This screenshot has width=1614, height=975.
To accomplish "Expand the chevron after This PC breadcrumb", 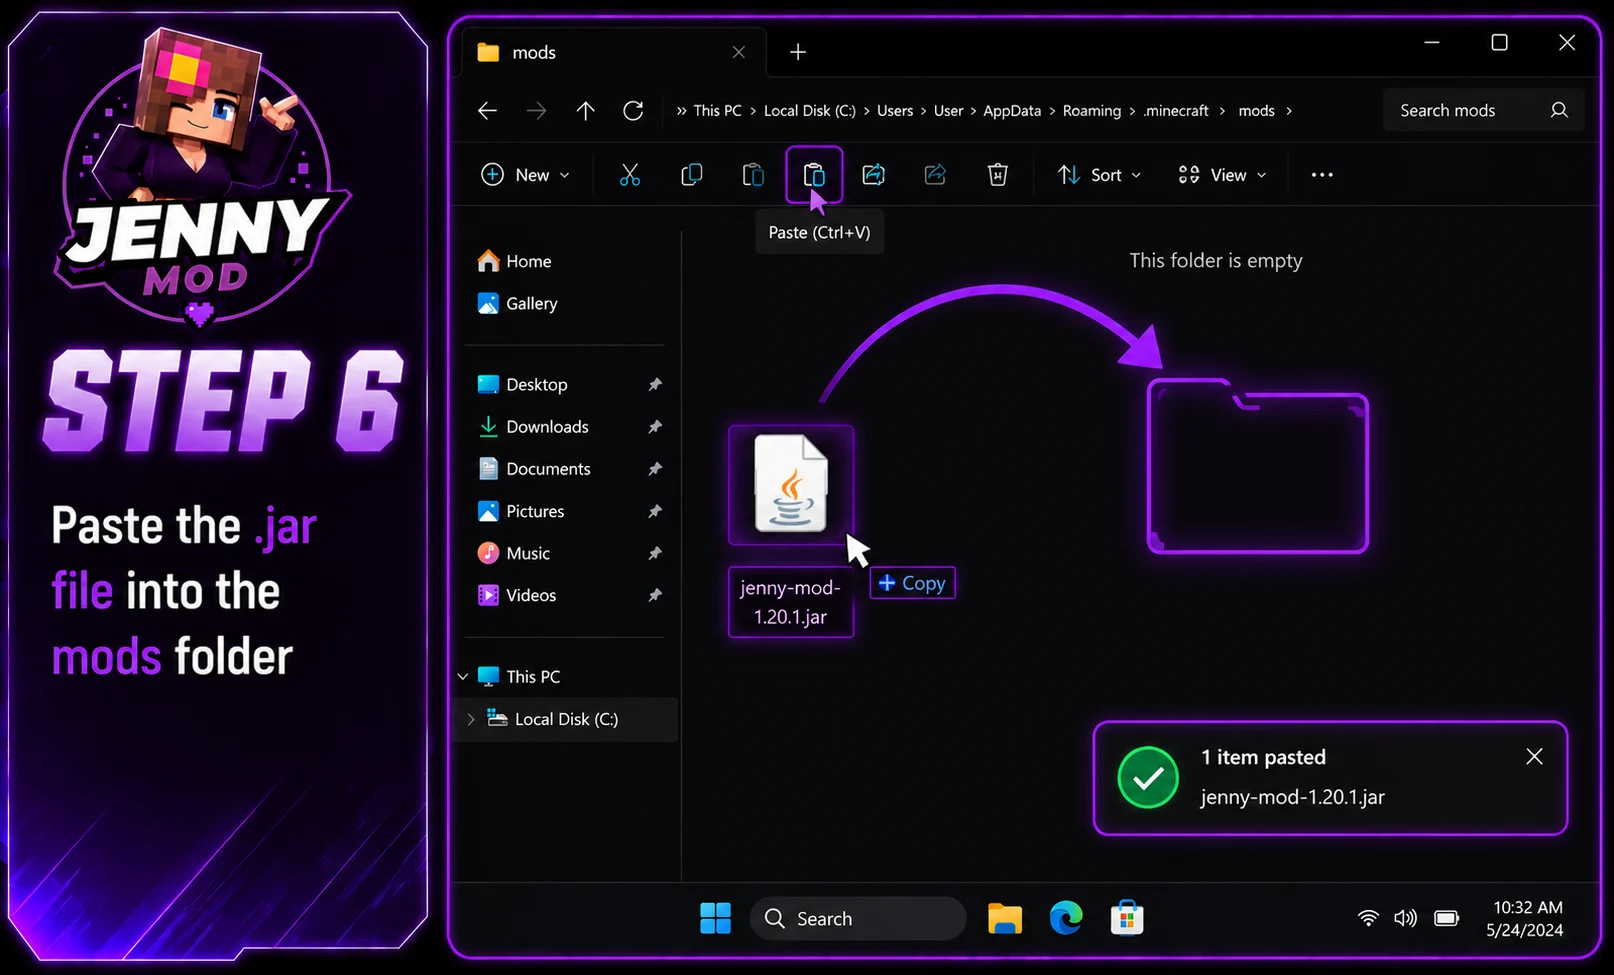I will point(753,111).
